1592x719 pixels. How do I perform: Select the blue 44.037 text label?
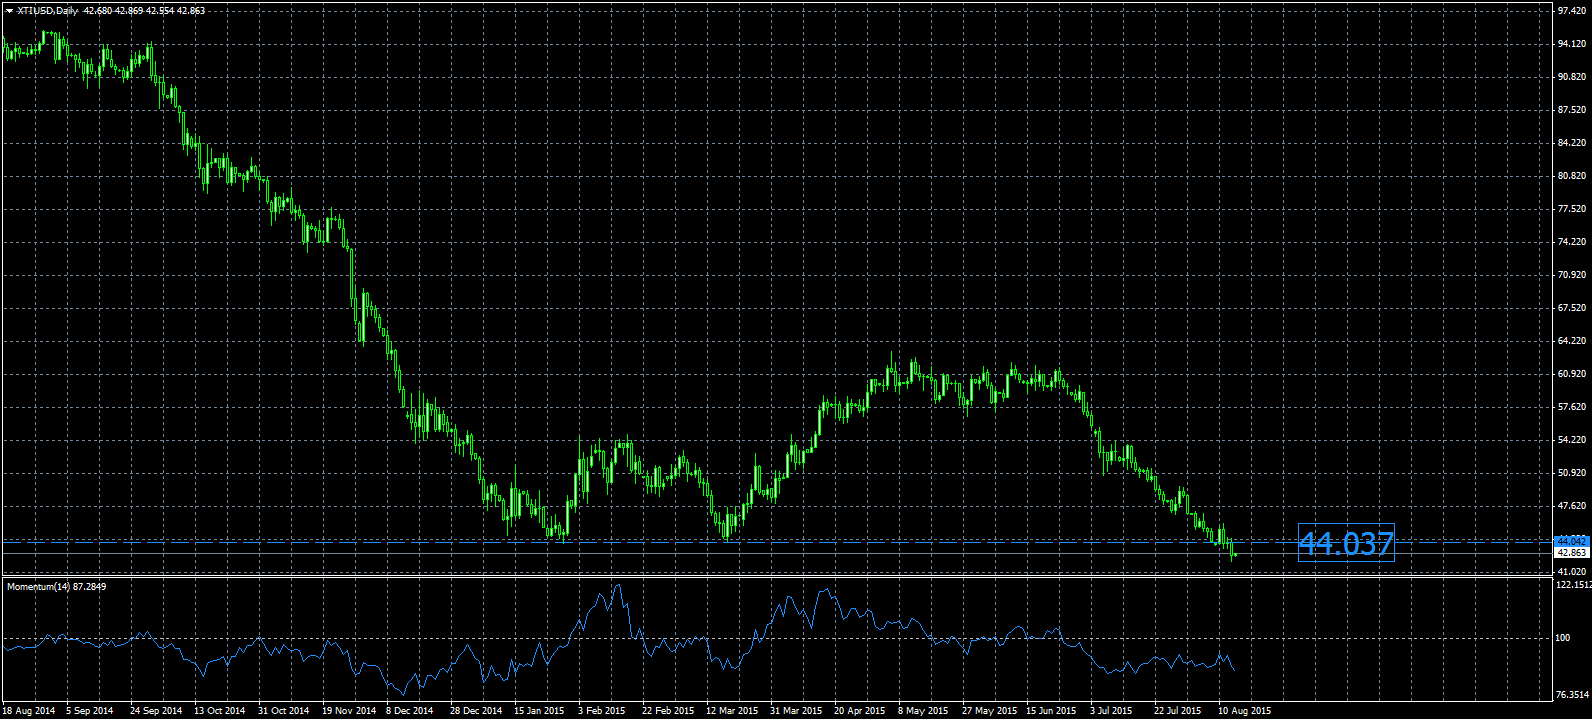point(1345,543)
